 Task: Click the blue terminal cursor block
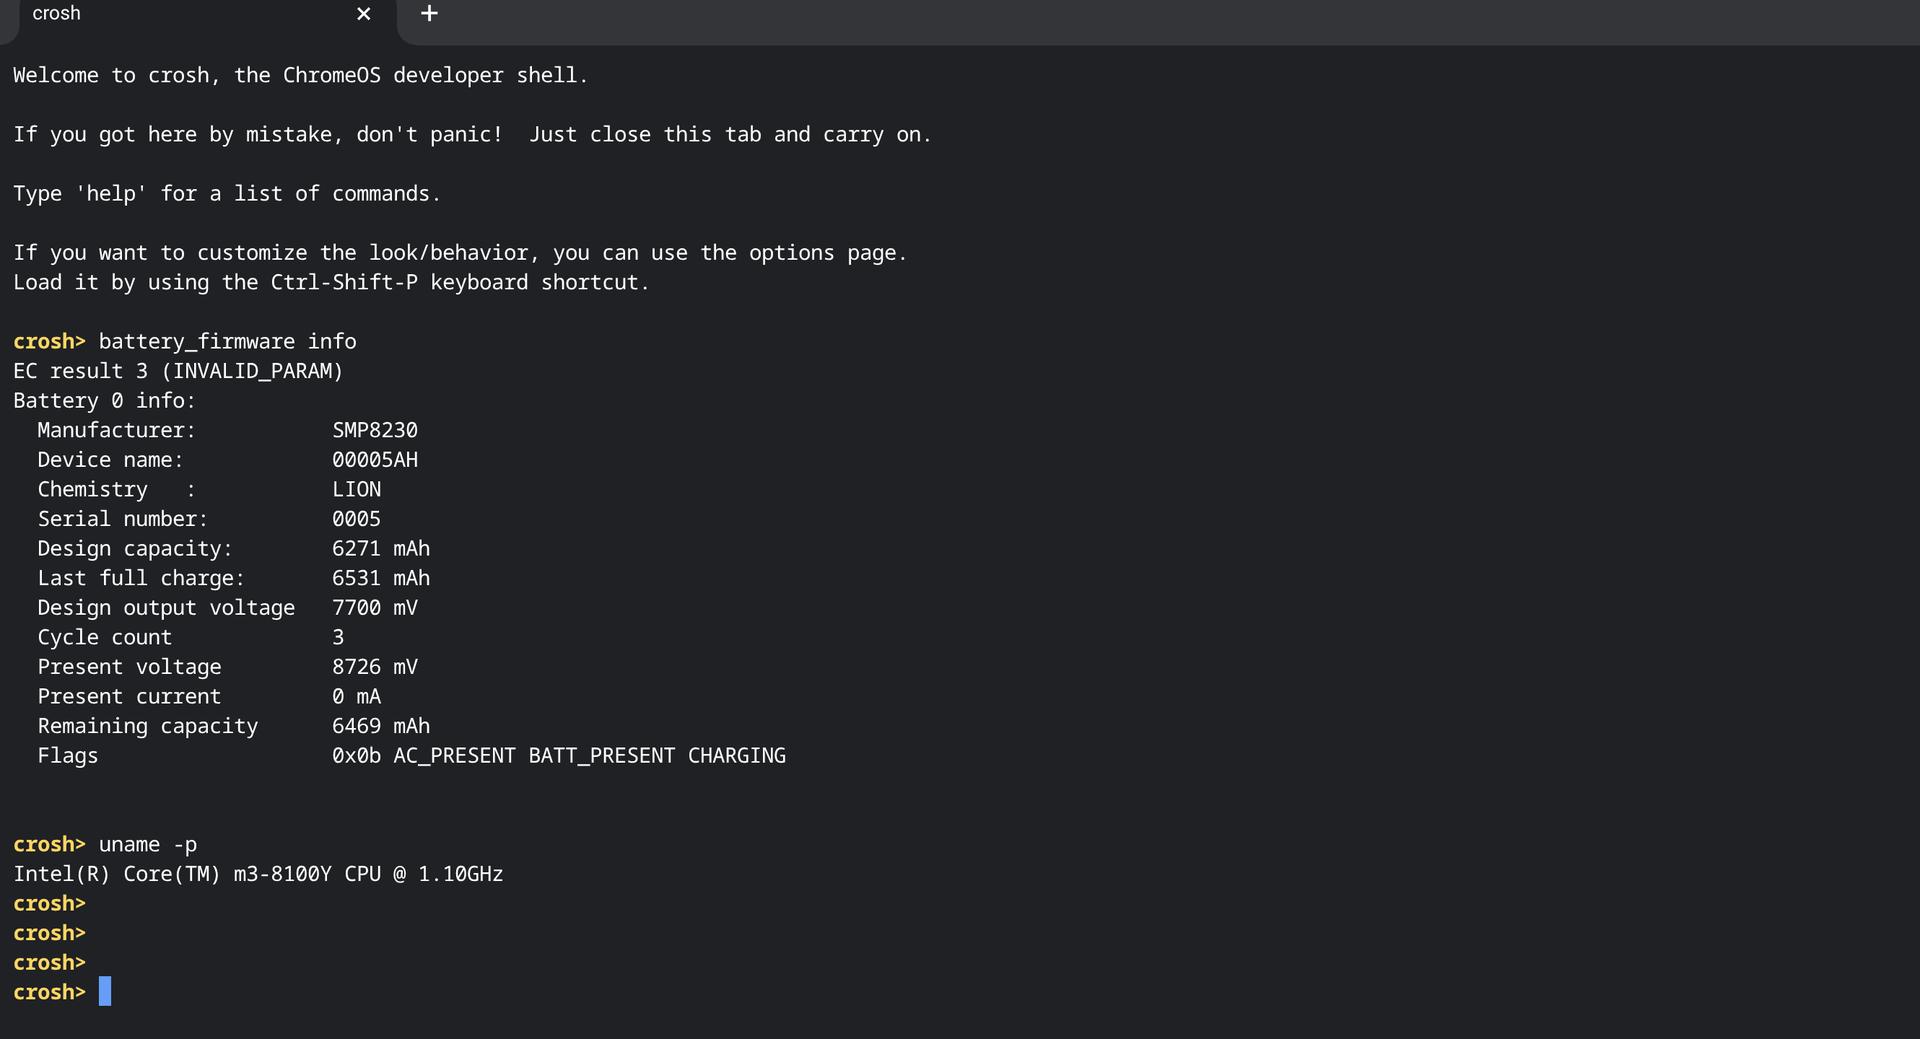point(105,992)
